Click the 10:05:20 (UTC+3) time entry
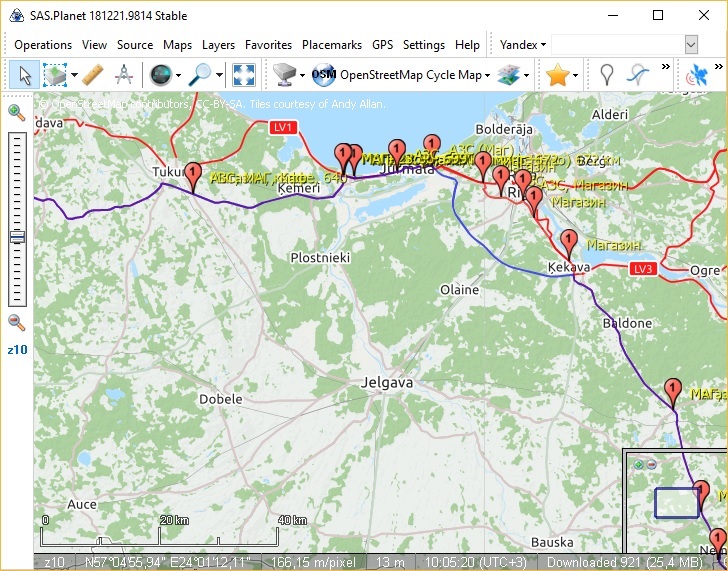Screen dimensions: 728x571 (475, 562)
